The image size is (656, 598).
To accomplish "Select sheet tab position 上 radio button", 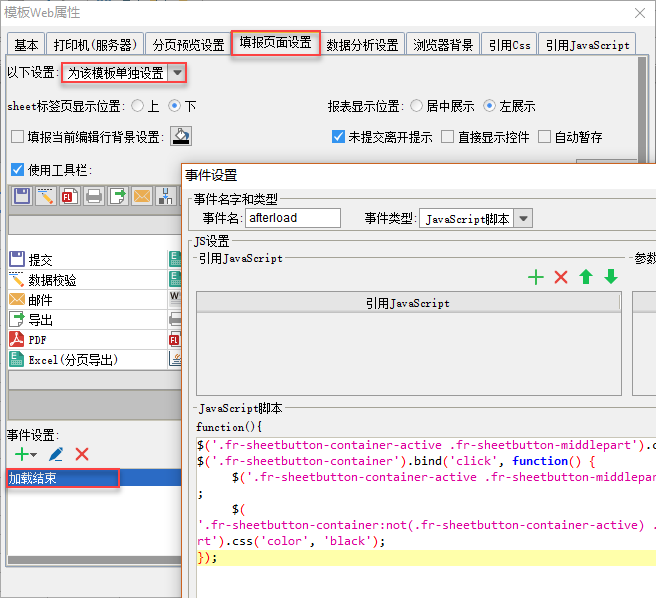I will 137,106.
